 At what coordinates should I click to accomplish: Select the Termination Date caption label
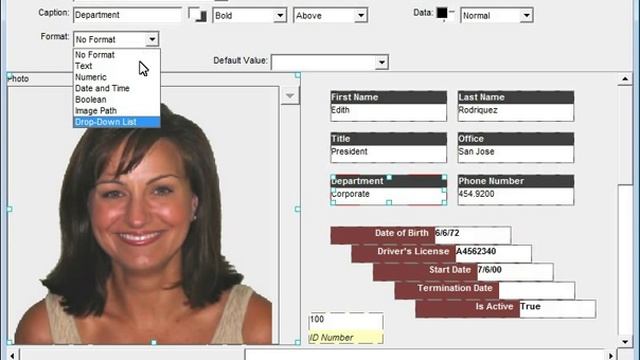point(447,290)
